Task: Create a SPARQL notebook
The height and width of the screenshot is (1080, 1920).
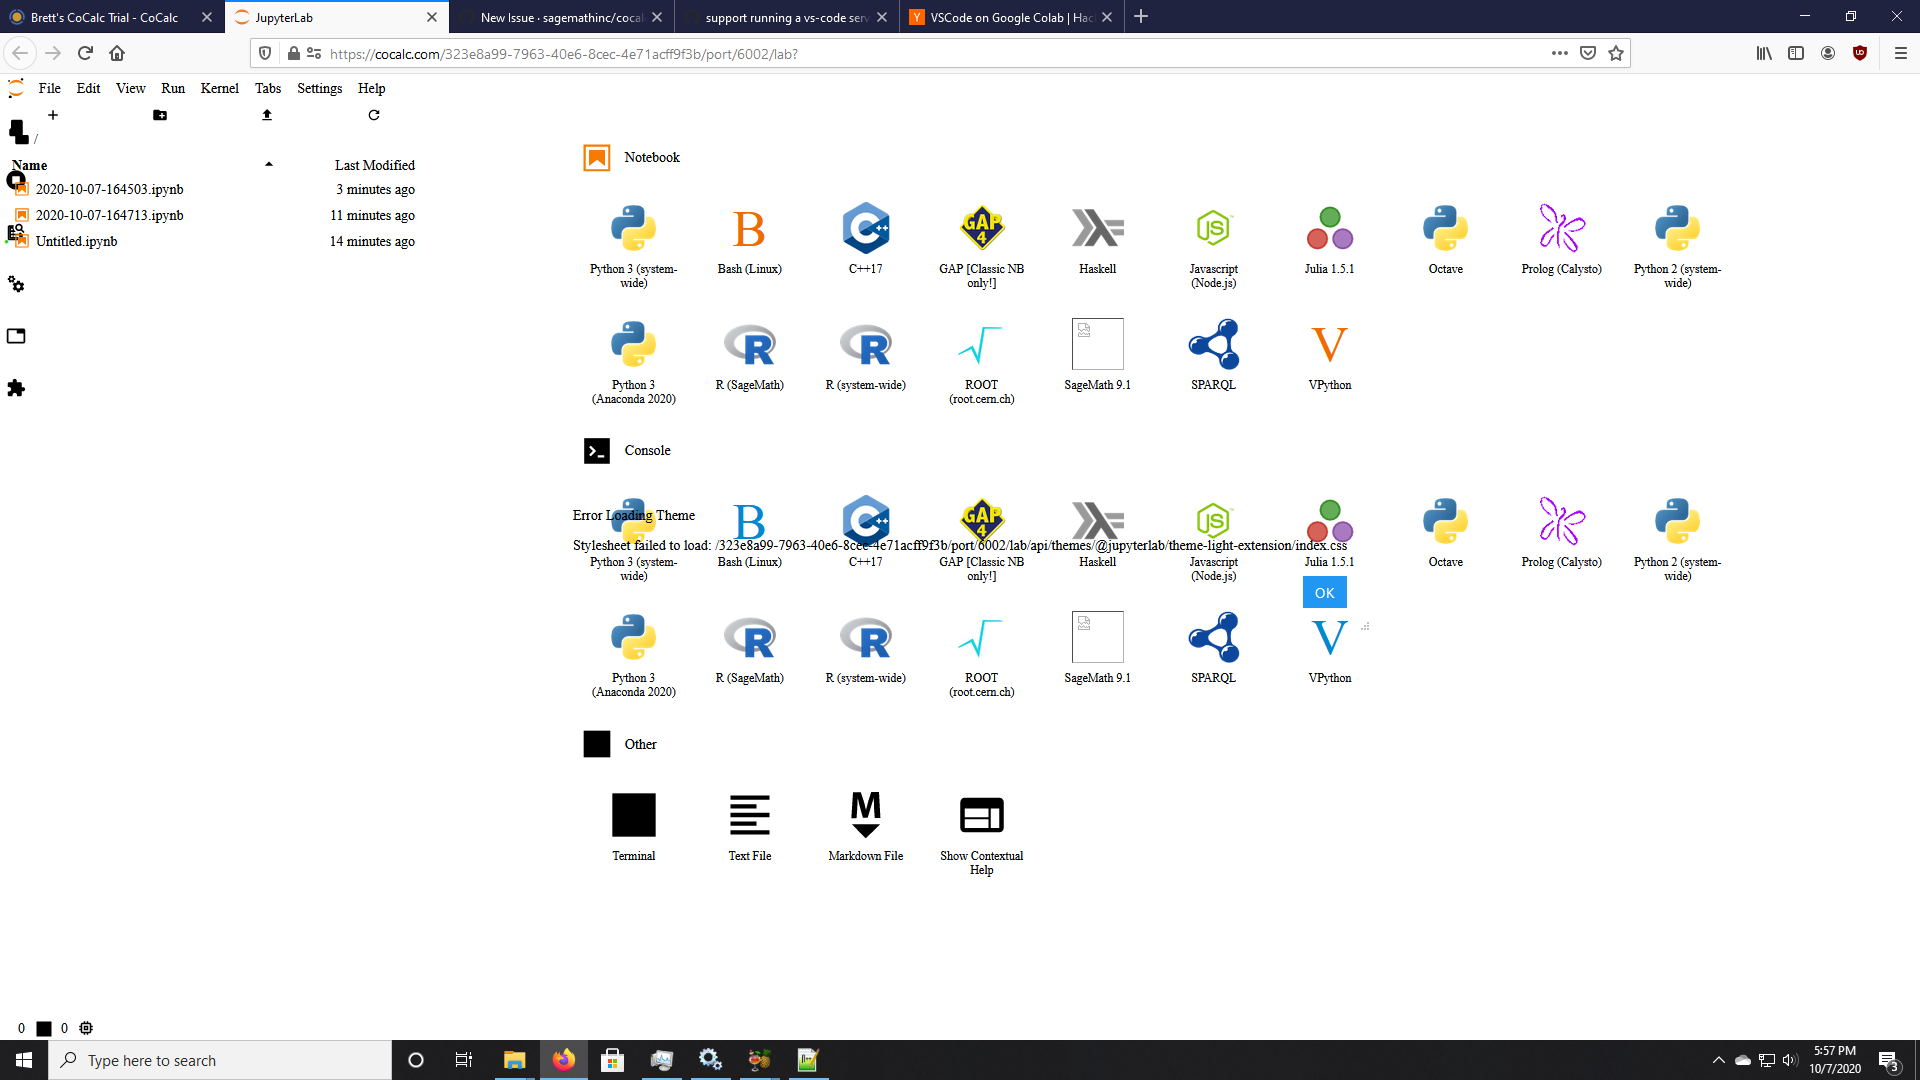Action: [1213, 345]
